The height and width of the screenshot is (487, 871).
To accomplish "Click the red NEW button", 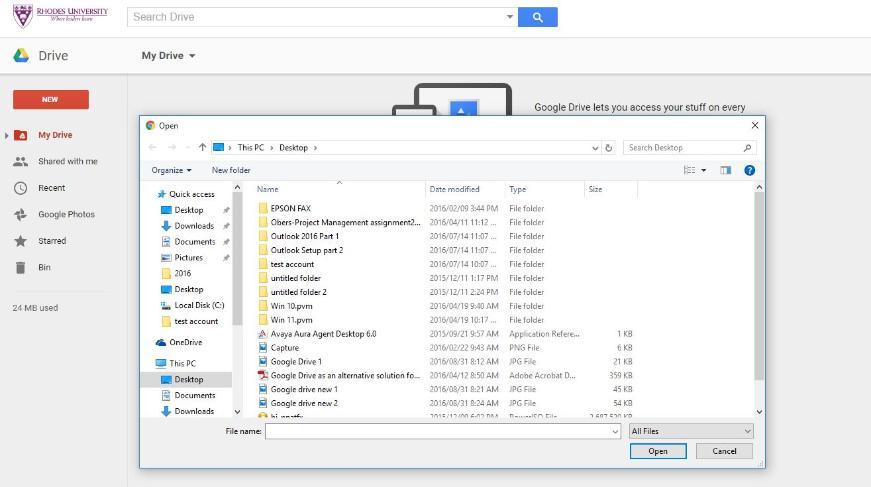I will click(x=51, y=99).
